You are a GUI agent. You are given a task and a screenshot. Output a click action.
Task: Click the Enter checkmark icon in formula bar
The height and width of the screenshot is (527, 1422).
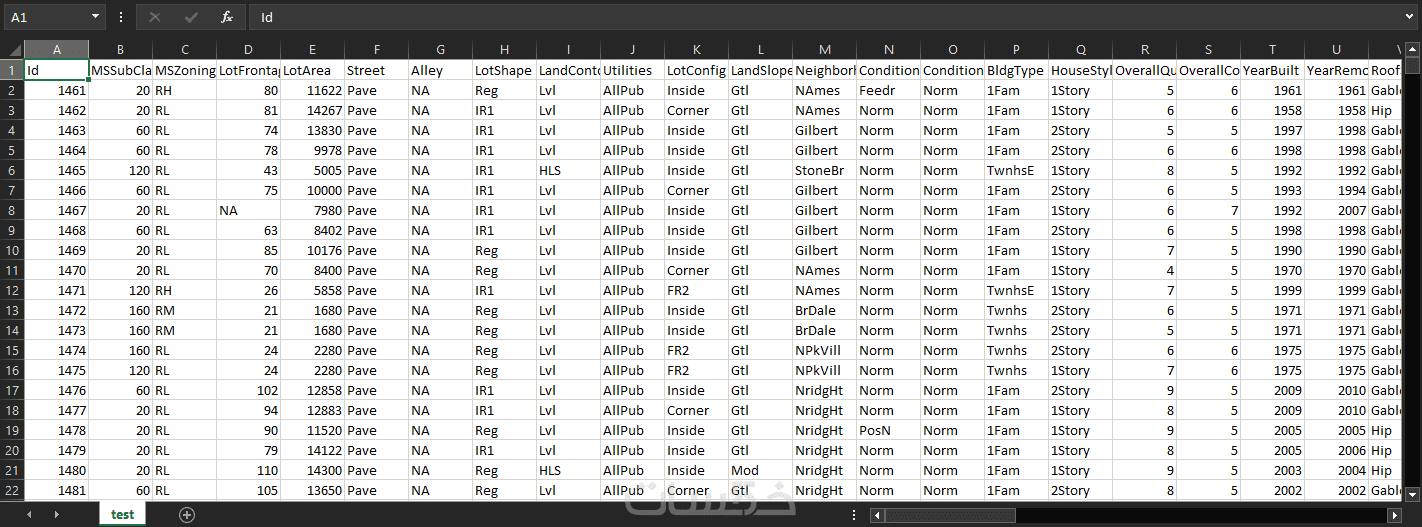click(191, 17)
